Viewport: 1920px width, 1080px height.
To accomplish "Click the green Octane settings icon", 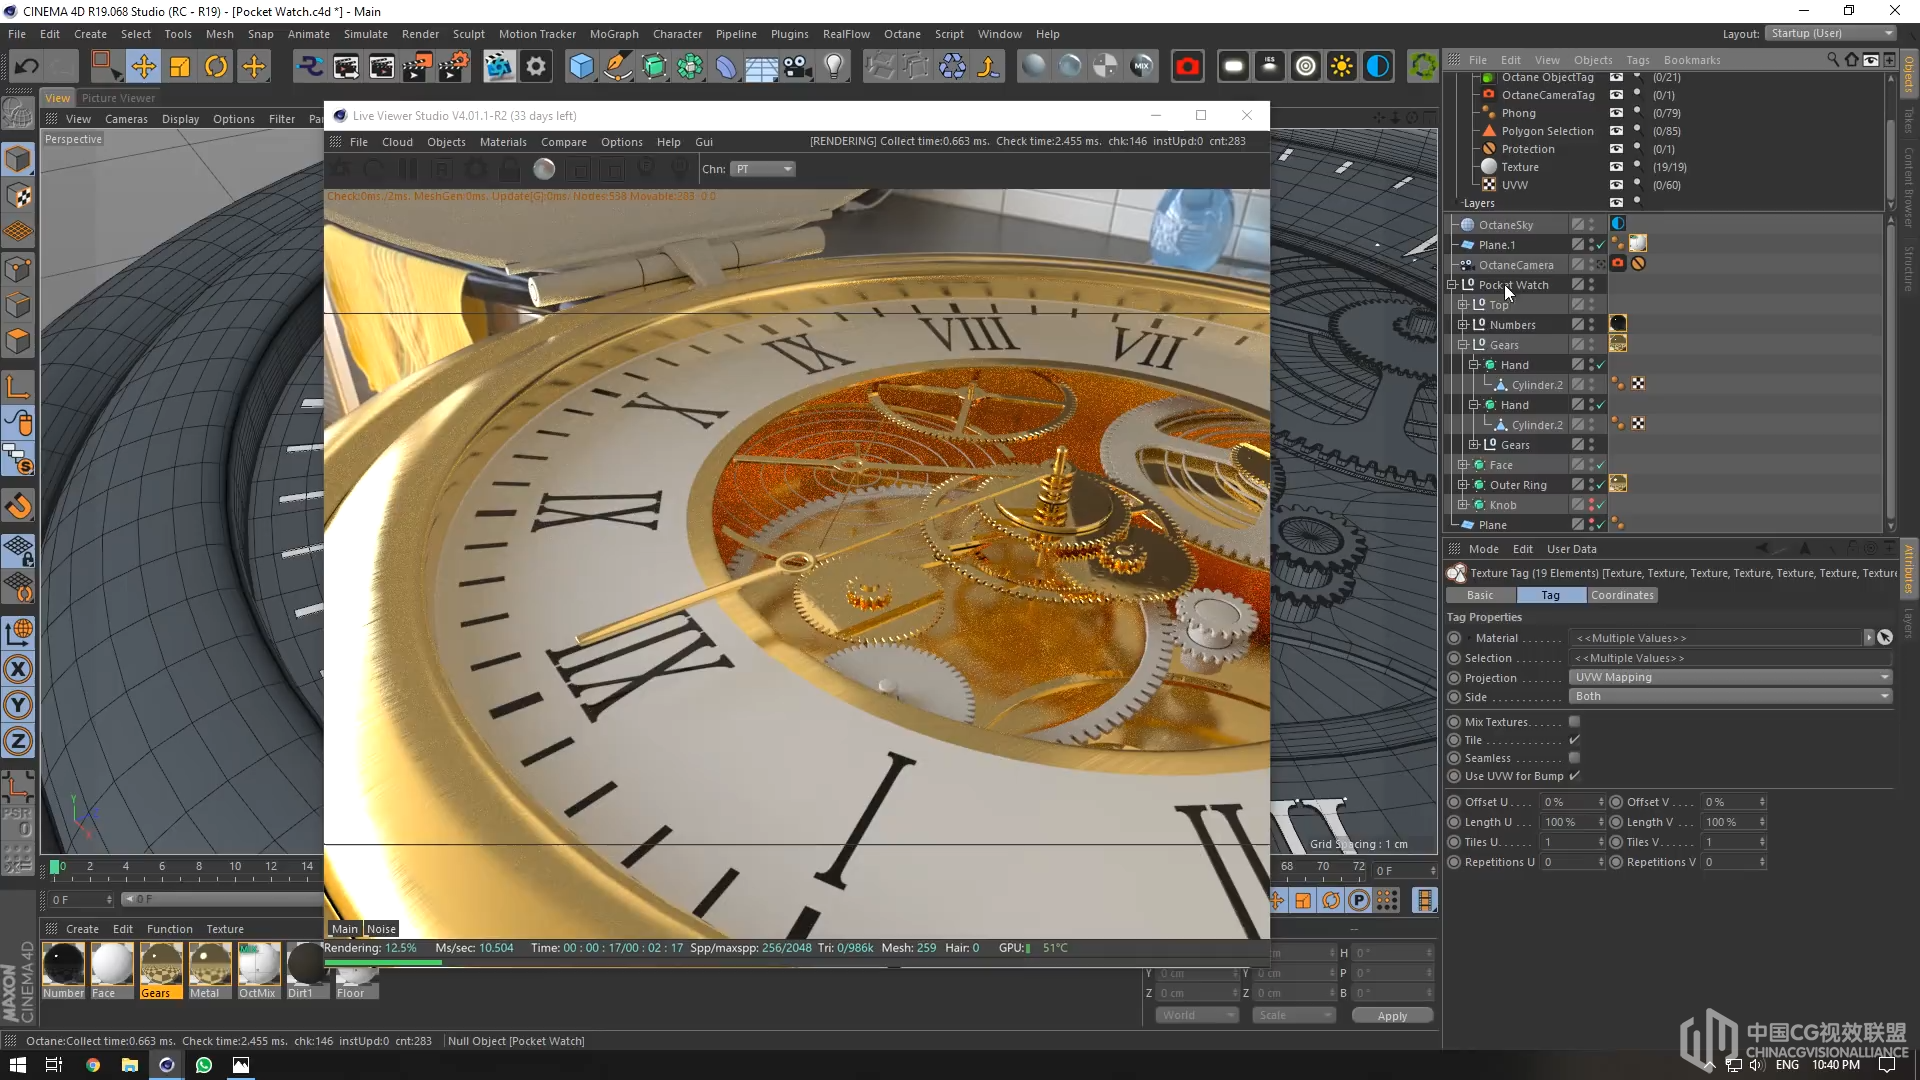I will click(x=1423, y=67).
